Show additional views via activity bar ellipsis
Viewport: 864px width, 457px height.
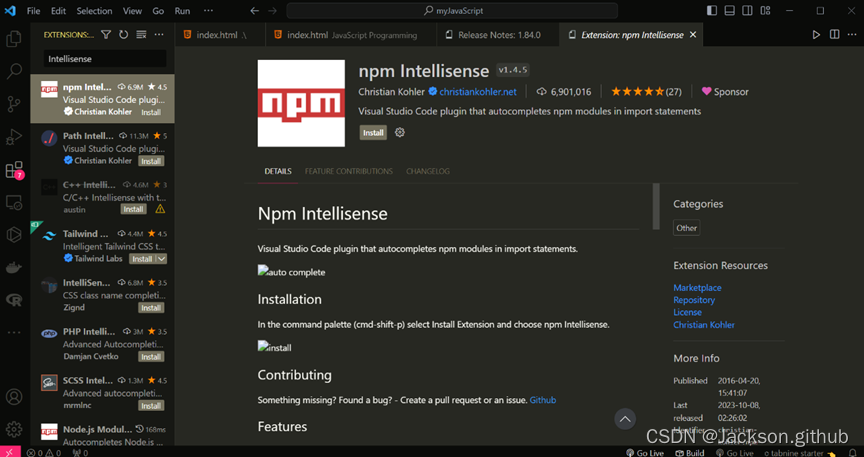(13, 332)
